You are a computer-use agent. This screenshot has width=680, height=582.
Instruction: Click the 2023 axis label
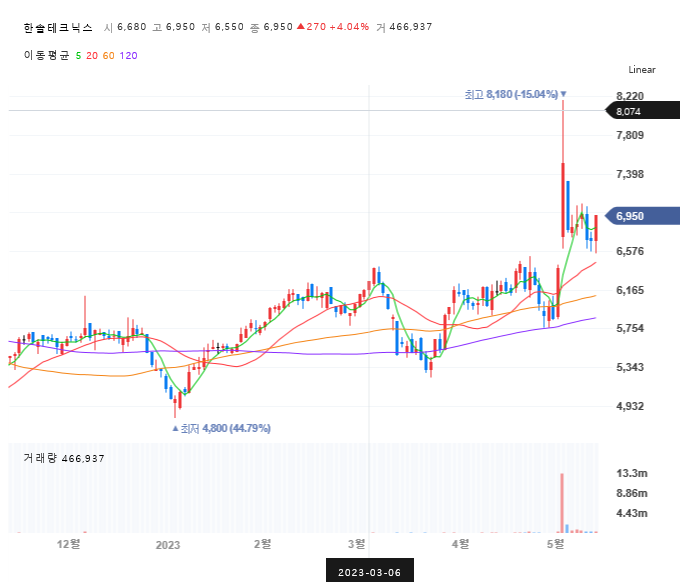(x=168, y=545)
